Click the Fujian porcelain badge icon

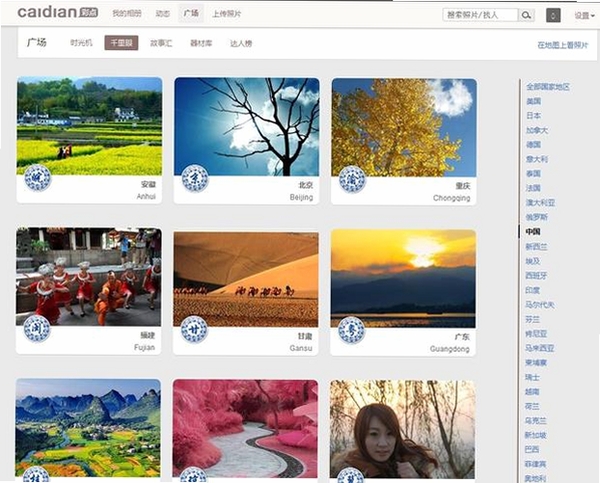point(37,329)
